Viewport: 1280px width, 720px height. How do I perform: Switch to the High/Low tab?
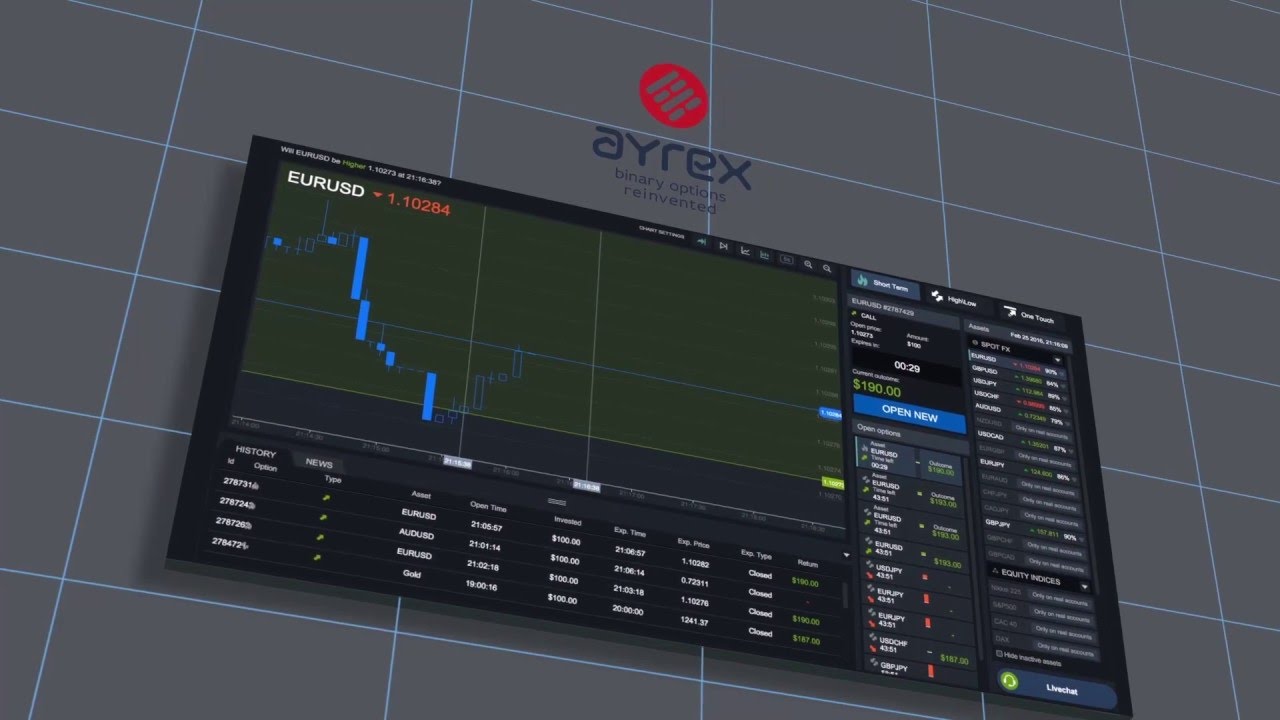(x=957, y=300)
